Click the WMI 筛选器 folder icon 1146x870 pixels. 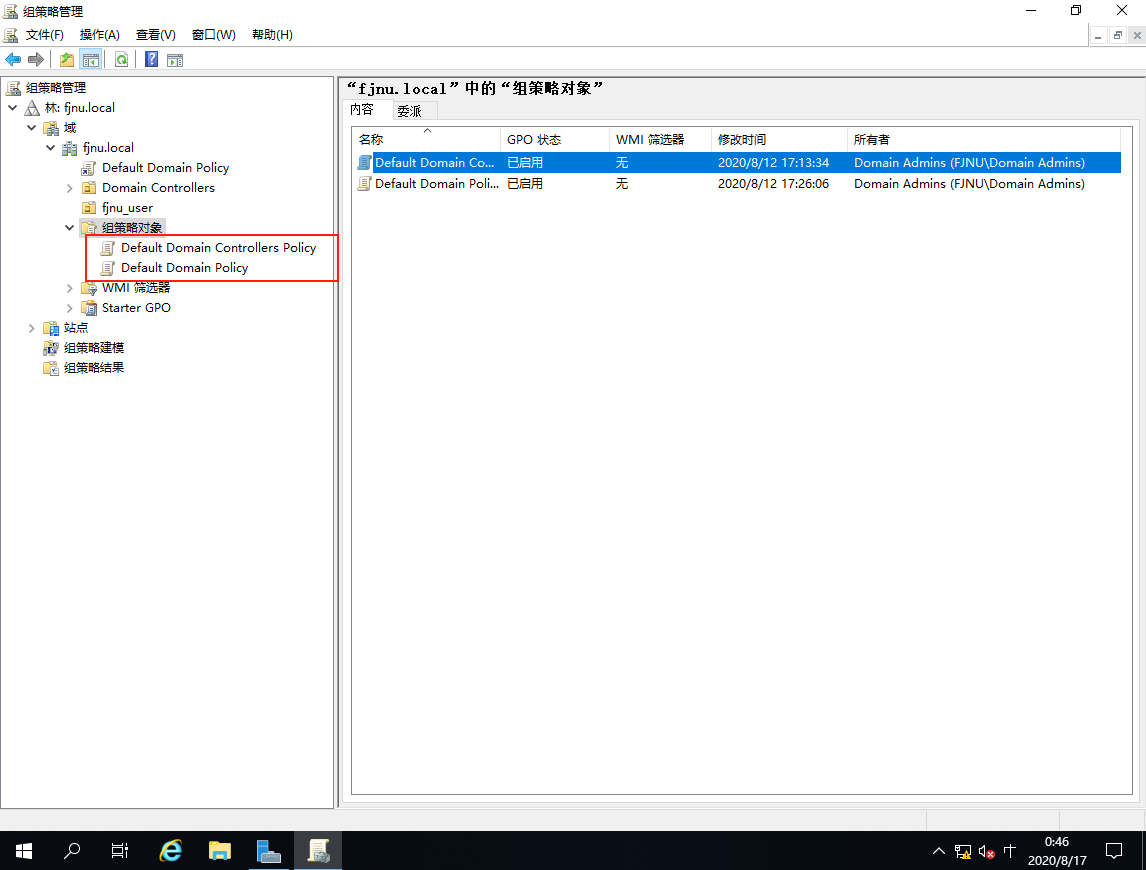pyautogui.click(x=88, y=288)
